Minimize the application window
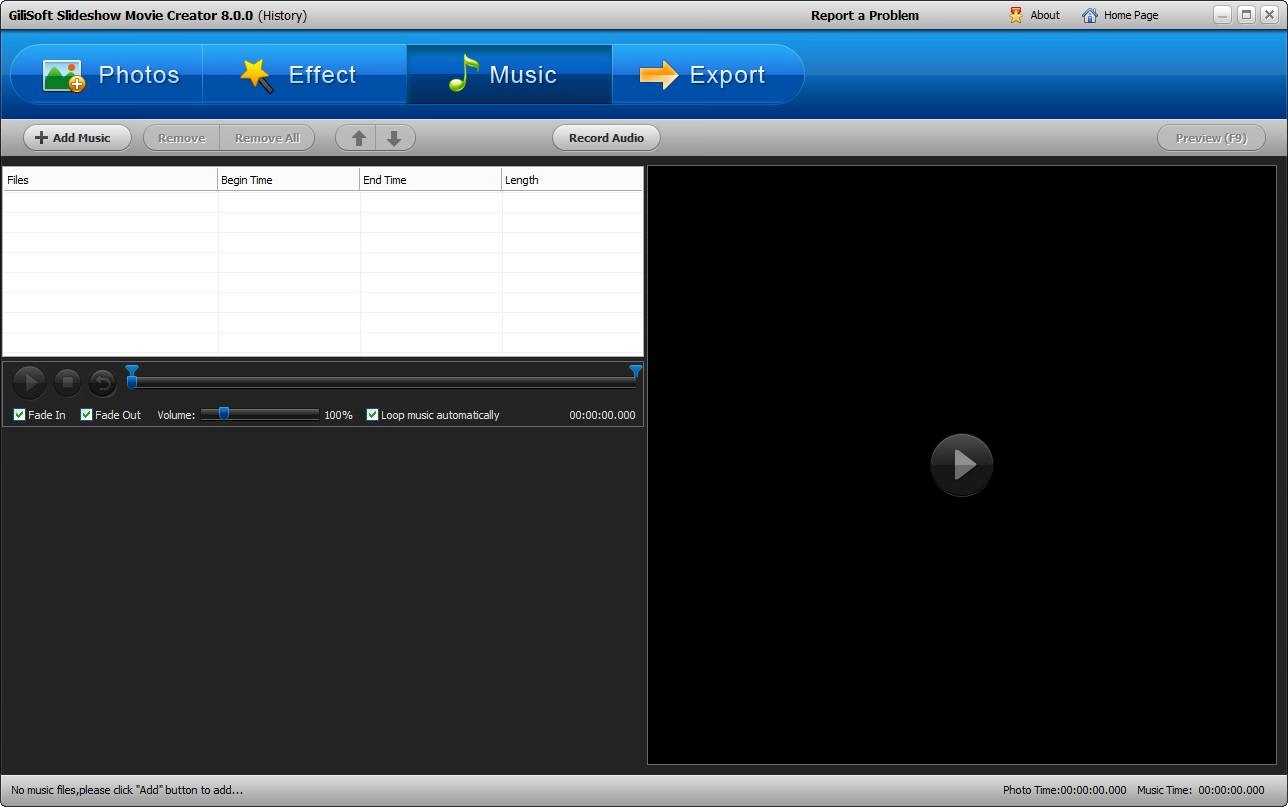 1224,14
